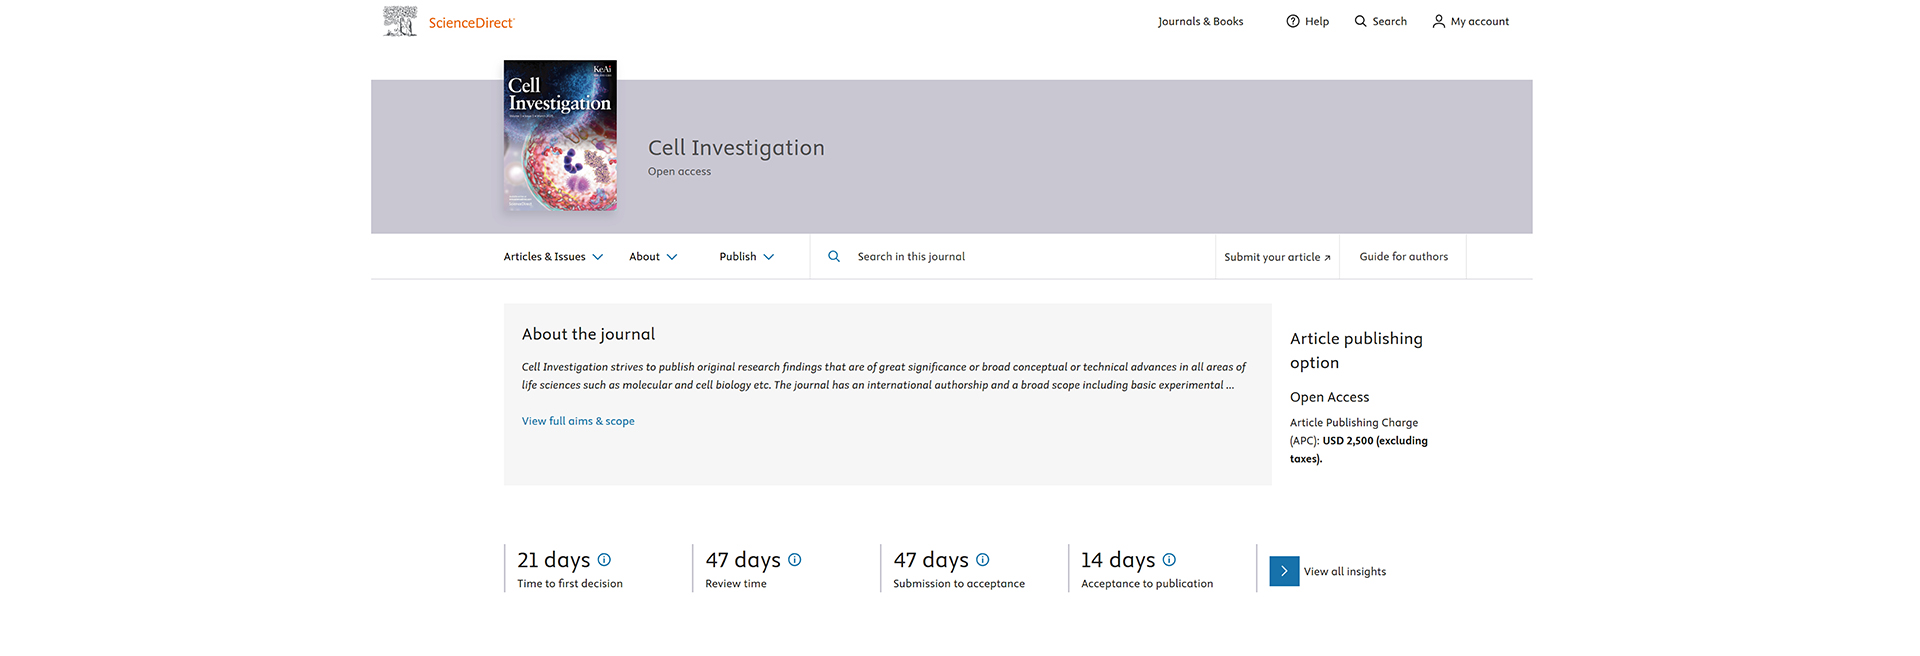Expand the Publish chevron arrow

pyautogui.click(x=769, y=257)
